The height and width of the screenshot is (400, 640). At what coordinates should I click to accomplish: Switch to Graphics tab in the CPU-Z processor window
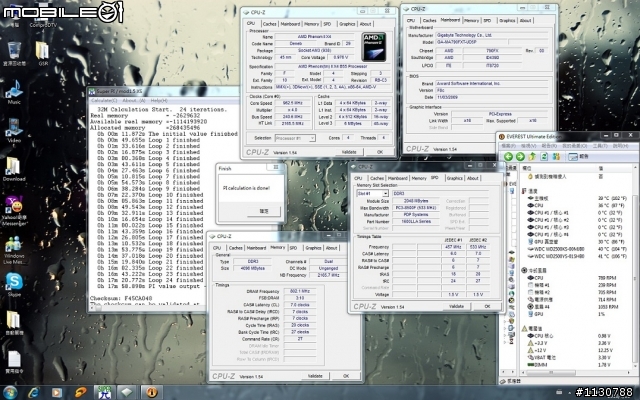[347, 24]
